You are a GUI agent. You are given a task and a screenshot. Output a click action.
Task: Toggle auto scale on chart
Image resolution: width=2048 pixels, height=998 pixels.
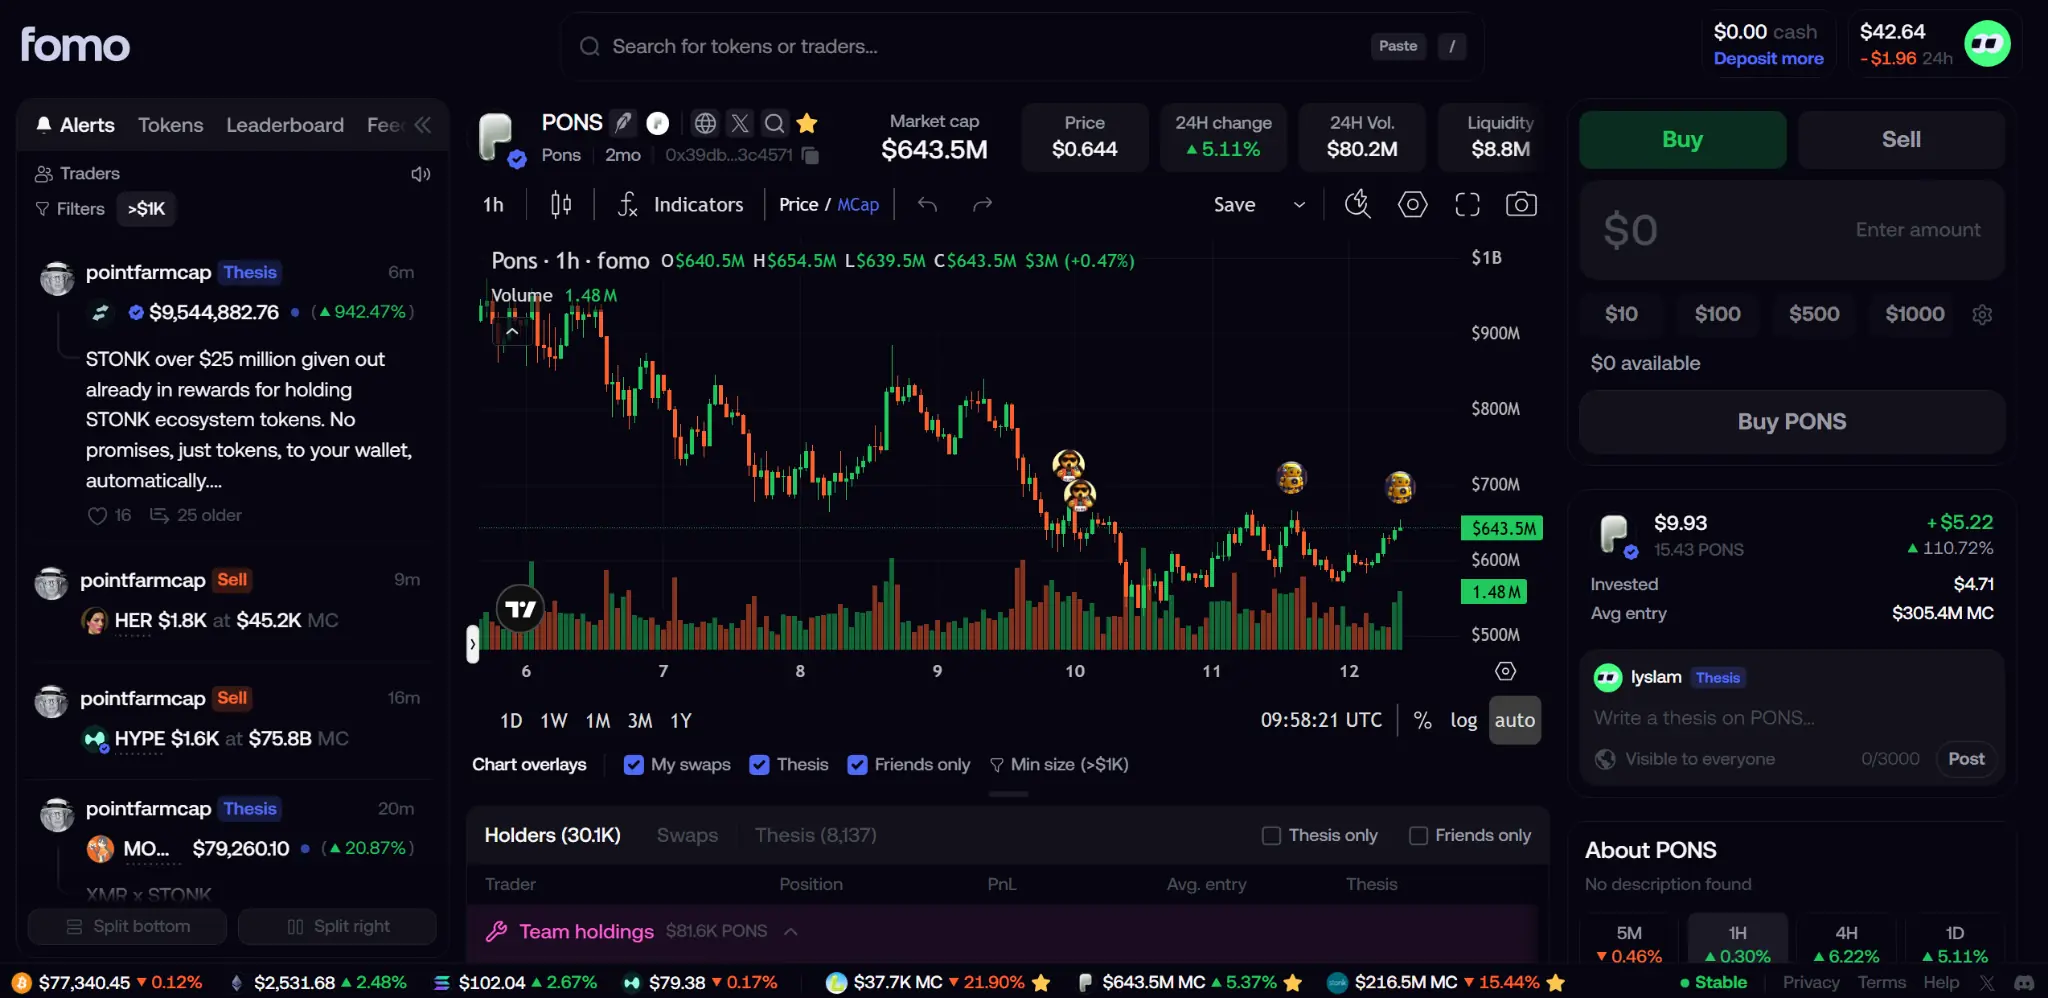[1514, 720]
